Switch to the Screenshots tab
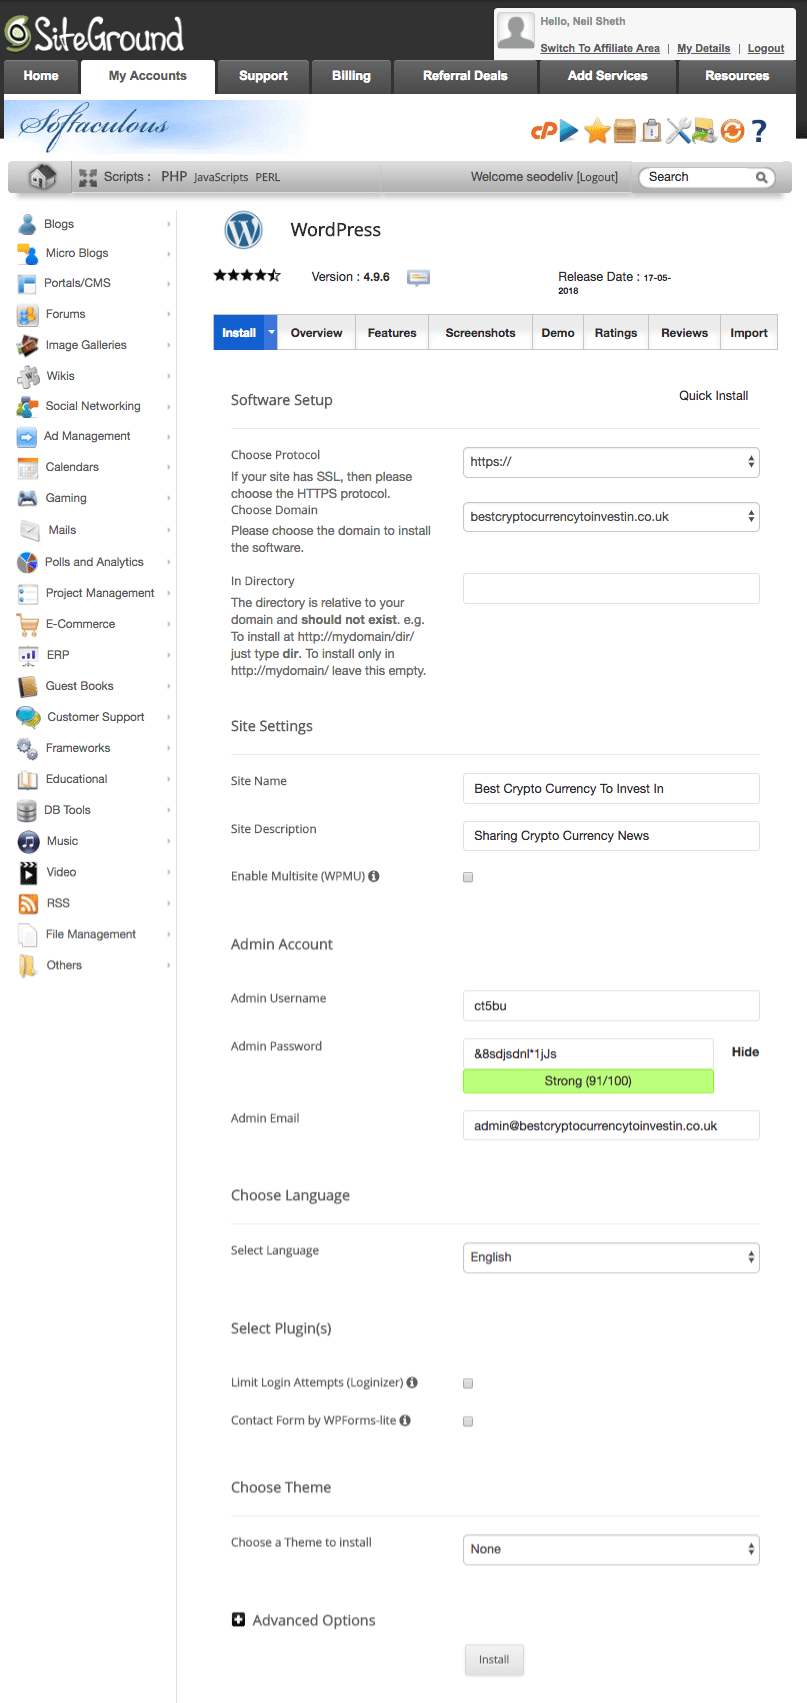807x1703 pixels. coord(480,333)
